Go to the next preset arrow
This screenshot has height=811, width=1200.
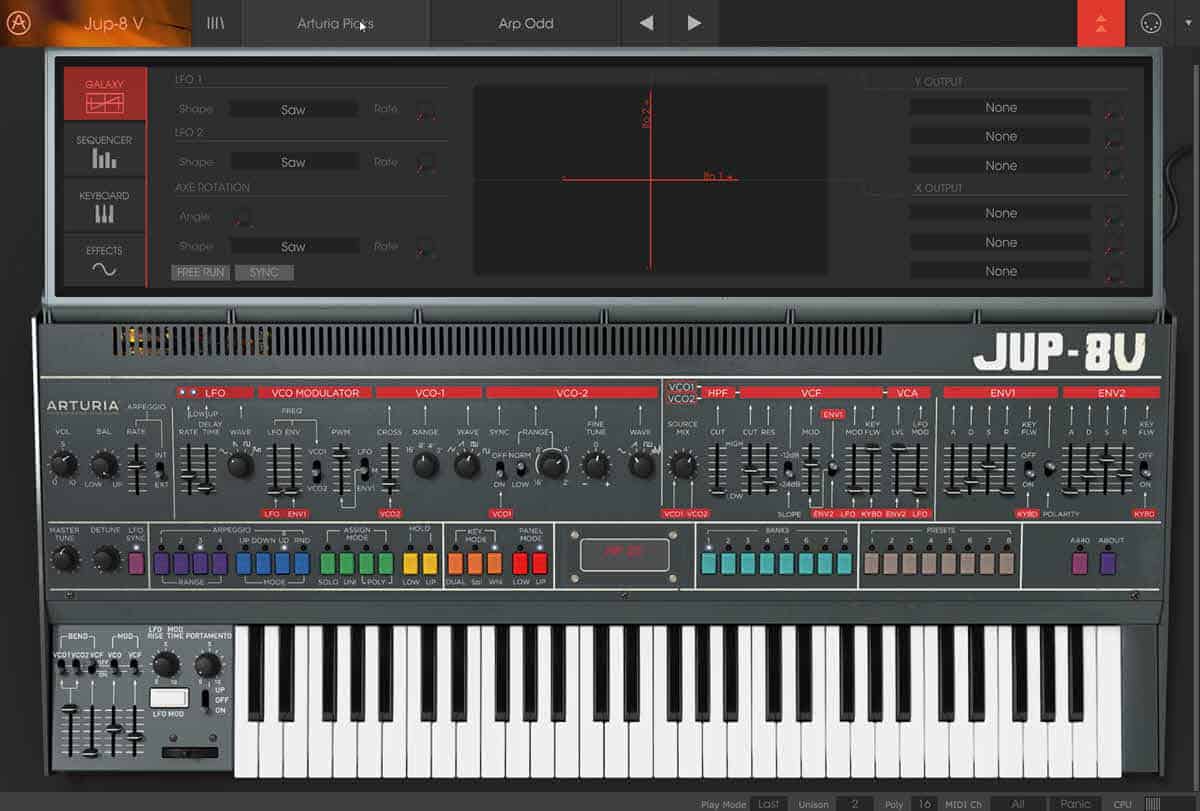(694, 23)
